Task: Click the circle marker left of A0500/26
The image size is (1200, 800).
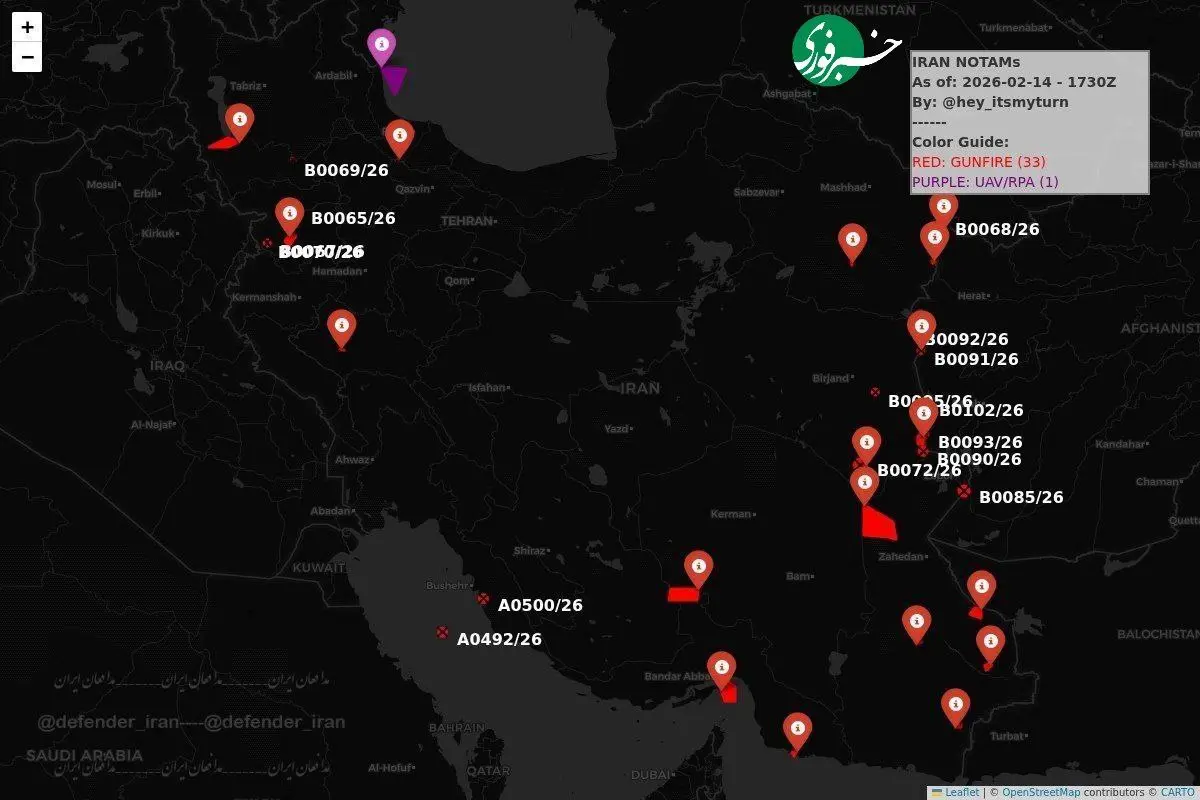Action: tap(483, 599)
